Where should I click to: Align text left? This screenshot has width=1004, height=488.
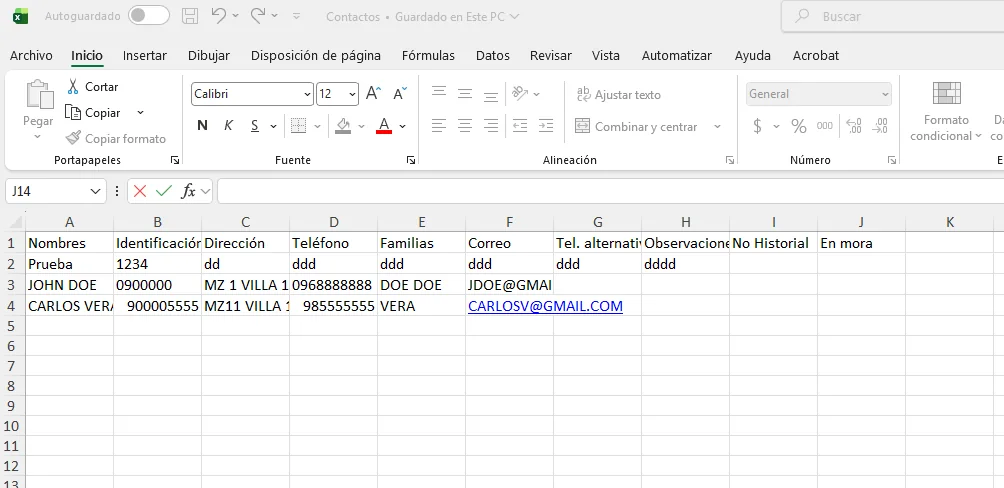tap(439, 126)
